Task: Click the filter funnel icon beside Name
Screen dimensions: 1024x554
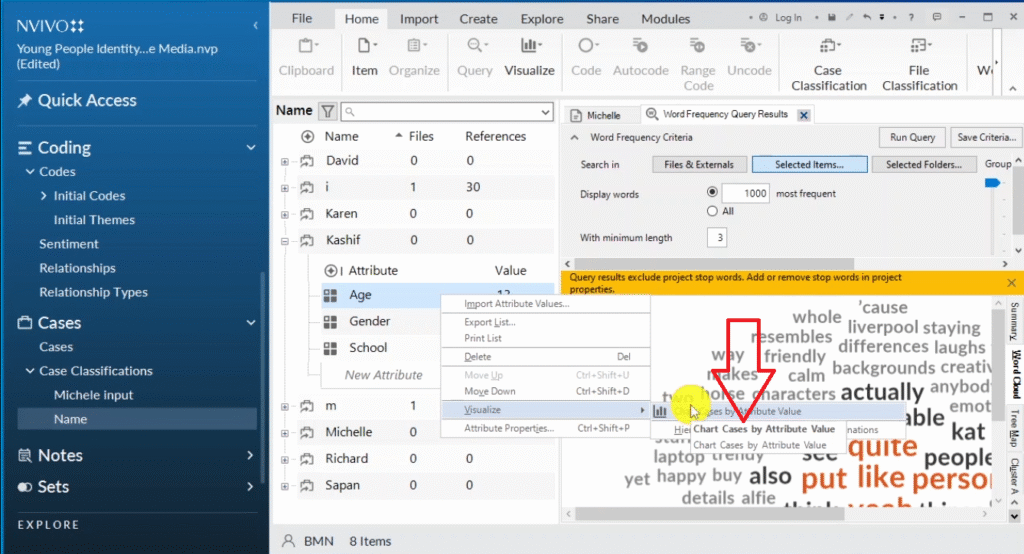Action: (x=328, y=111)
